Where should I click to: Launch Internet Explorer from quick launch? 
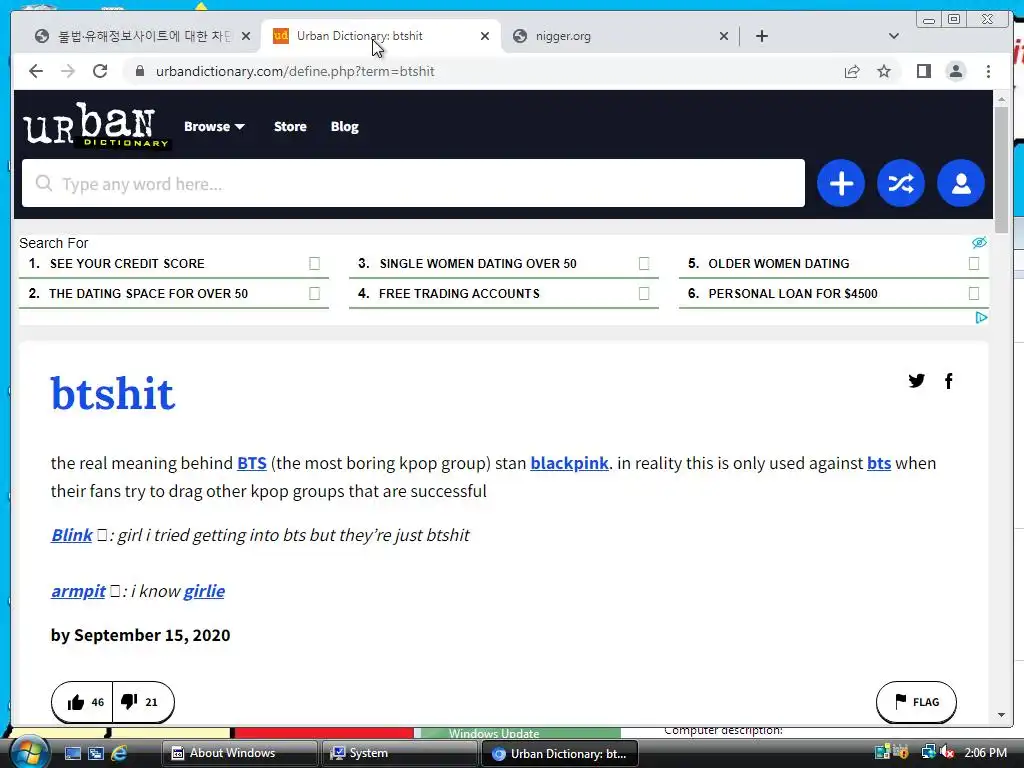pos(119,753)
